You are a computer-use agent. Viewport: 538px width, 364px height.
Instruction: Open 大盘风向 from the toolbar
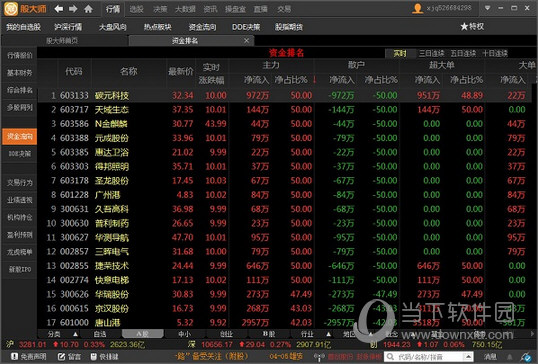pos(113,27)
